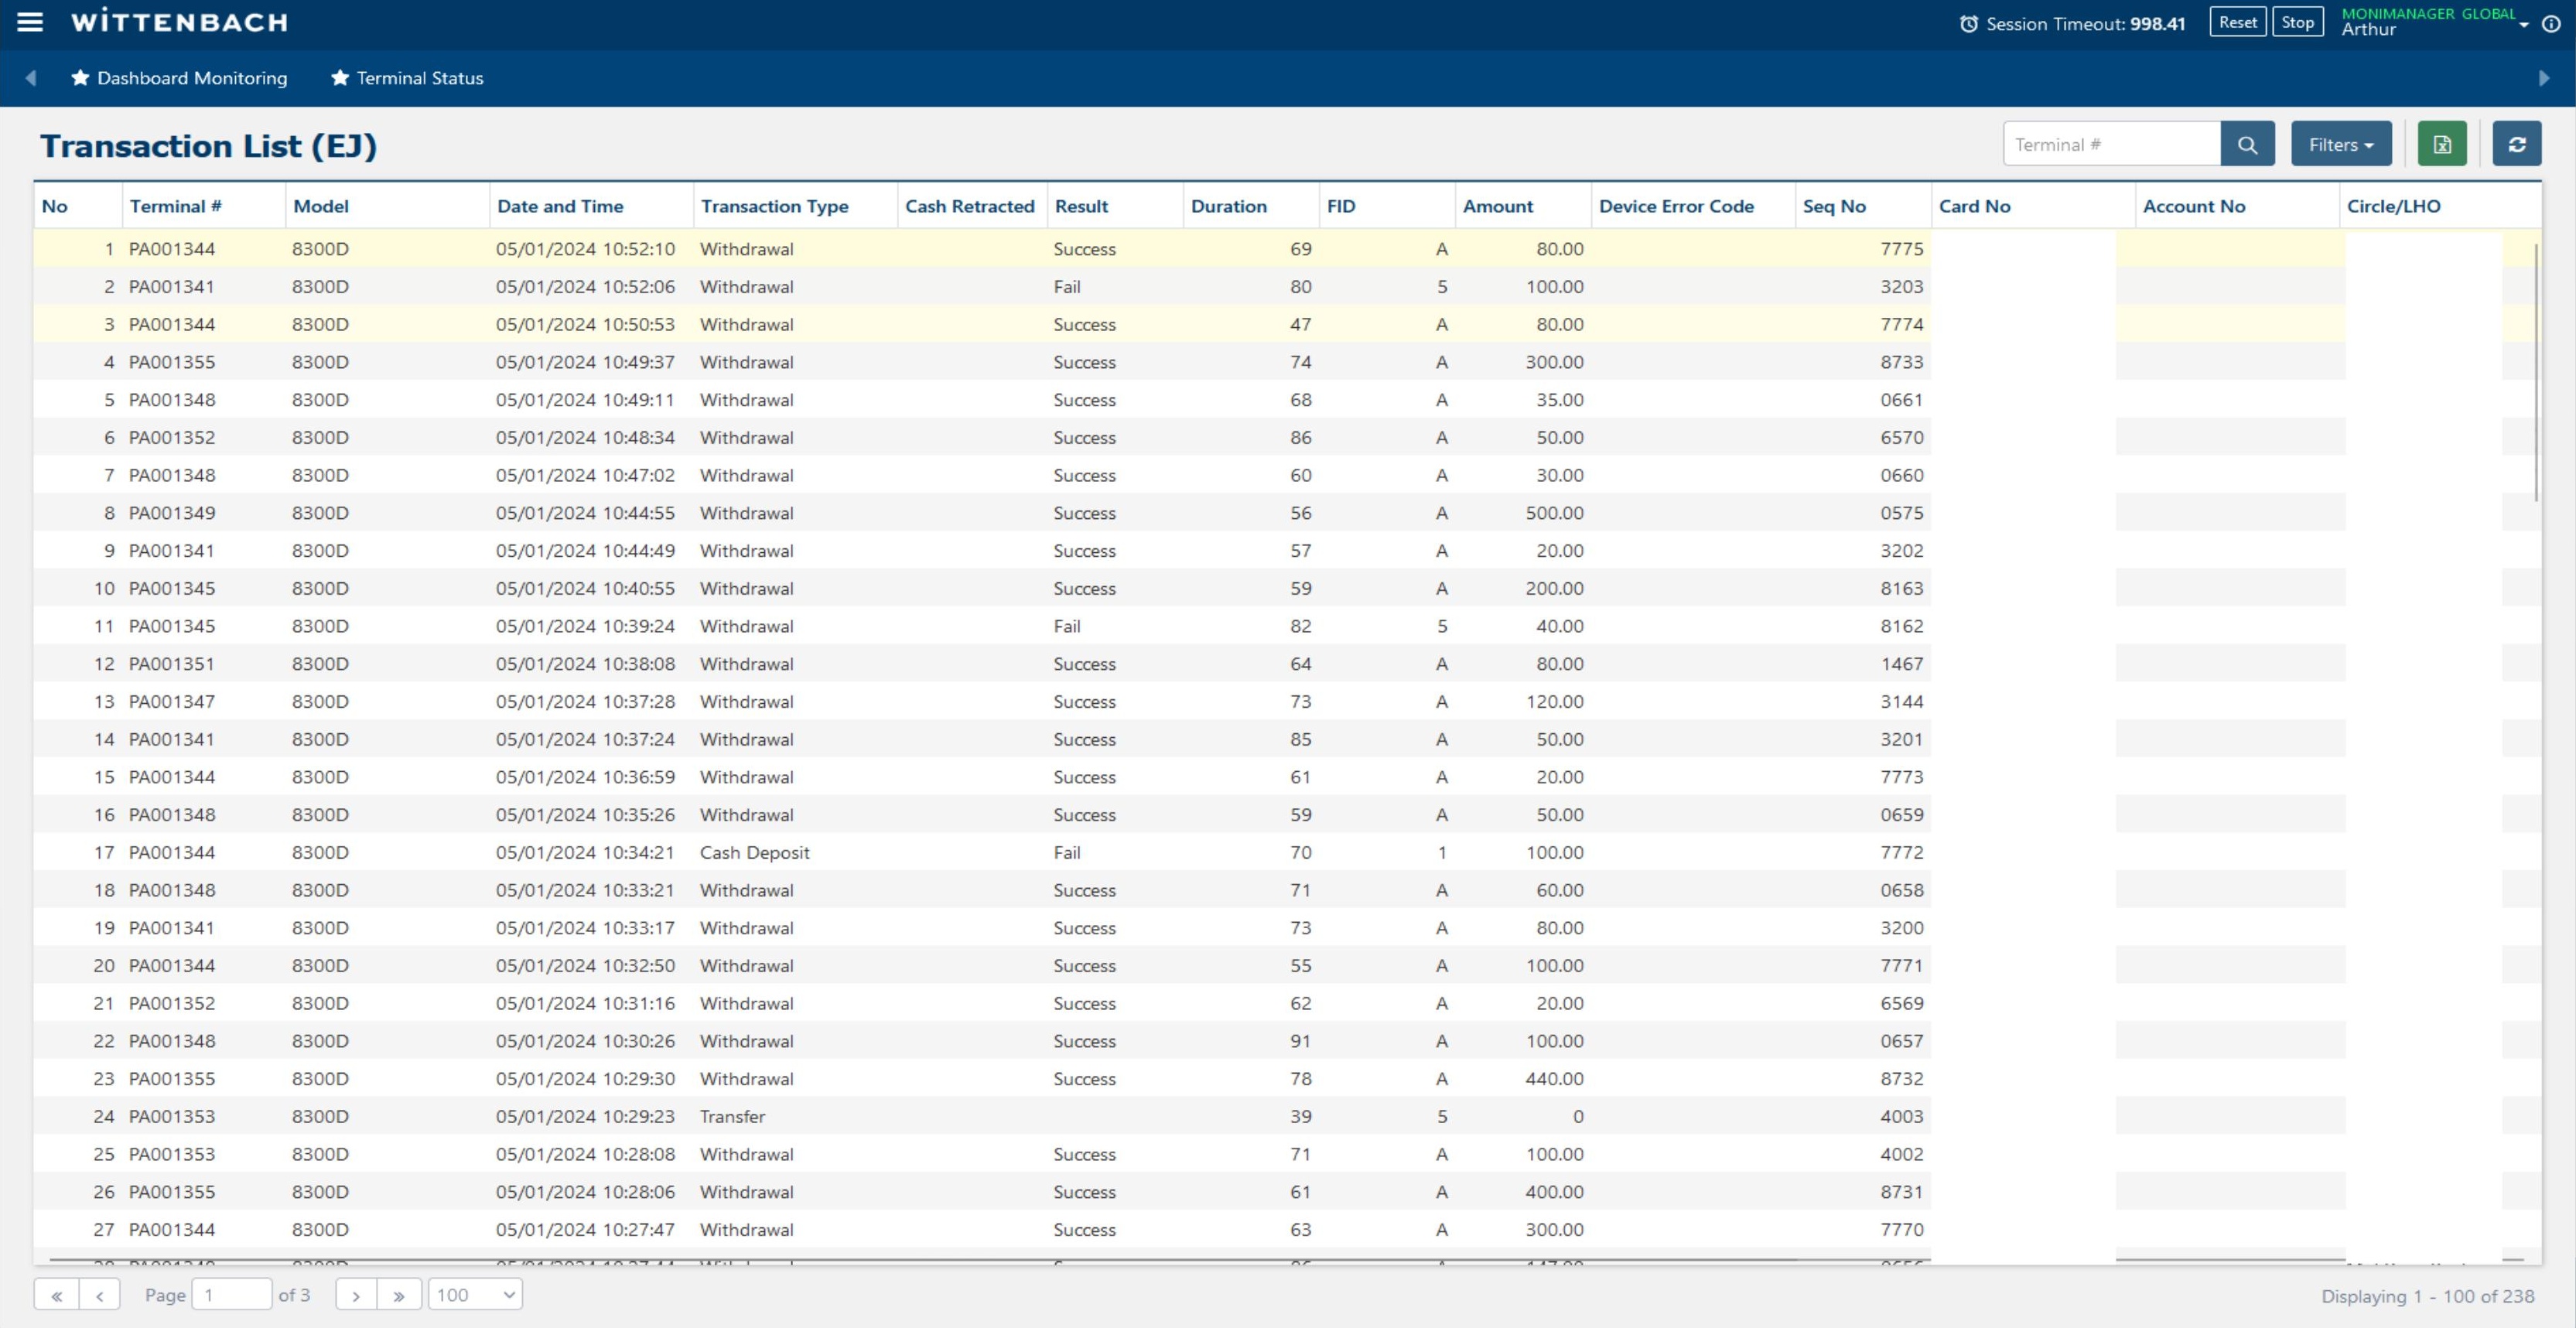Go to next page of results

[356, 1295]
